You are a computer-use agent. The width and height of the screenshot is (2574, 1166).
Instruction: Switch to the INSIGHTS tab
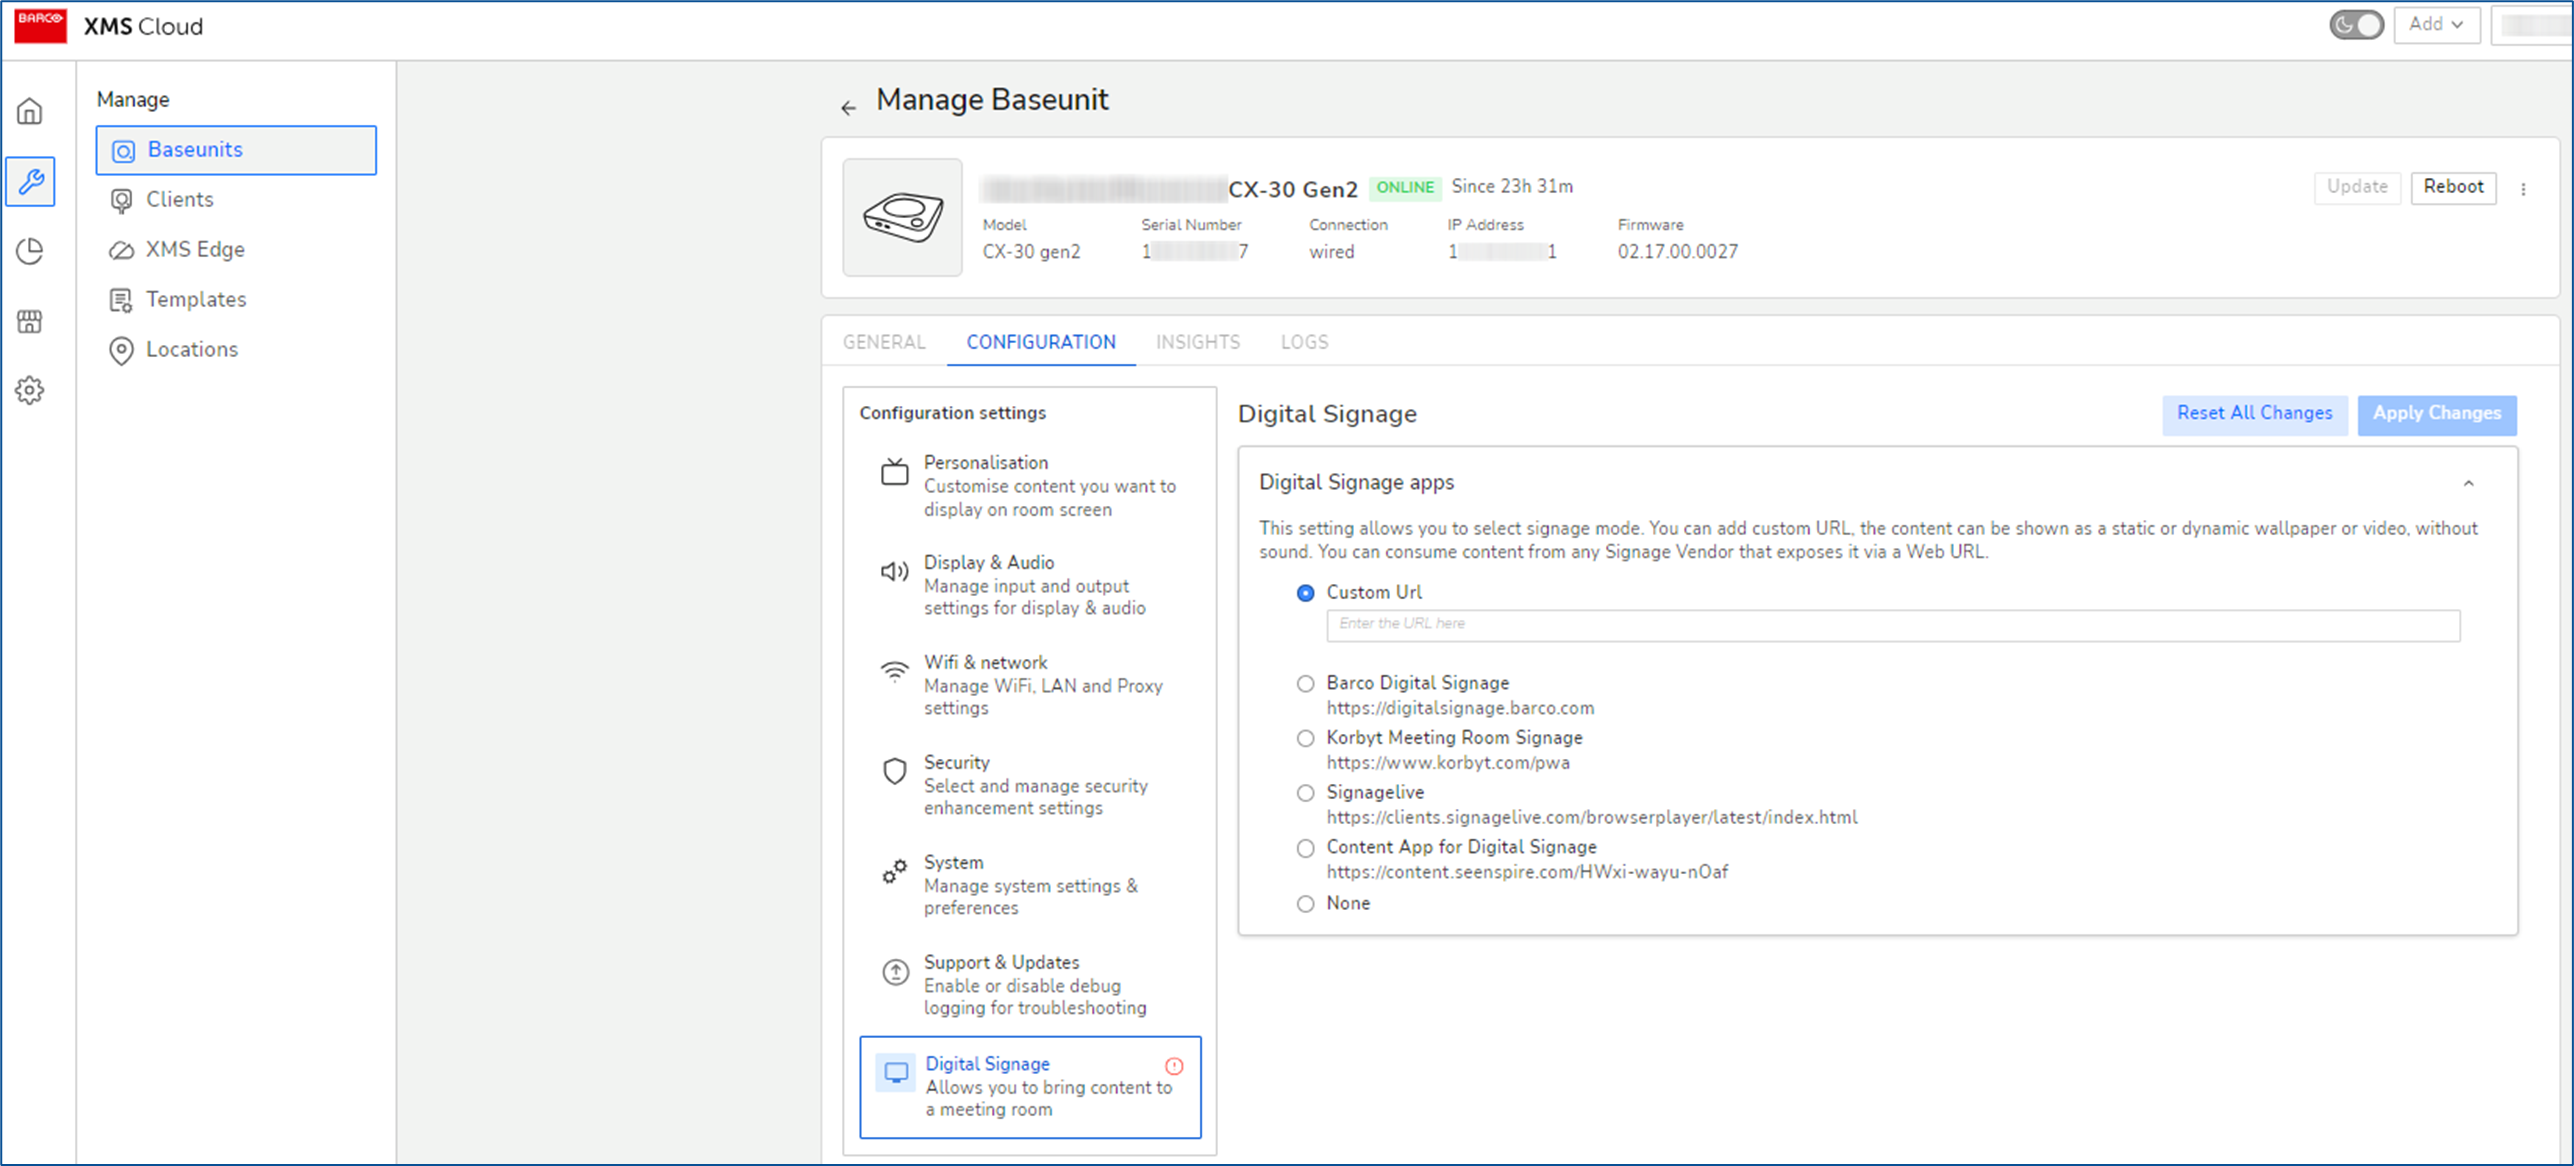pos(1198,342)
